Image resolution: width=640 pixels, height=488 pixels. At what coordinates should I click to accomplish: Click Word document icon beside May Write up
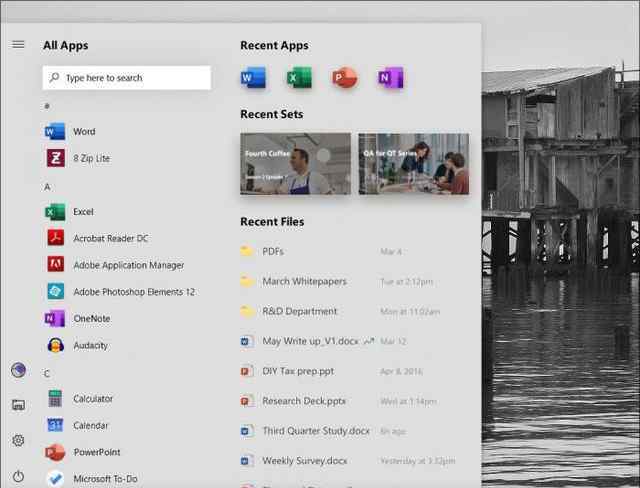pyautogui.click(x=247, y=341)
